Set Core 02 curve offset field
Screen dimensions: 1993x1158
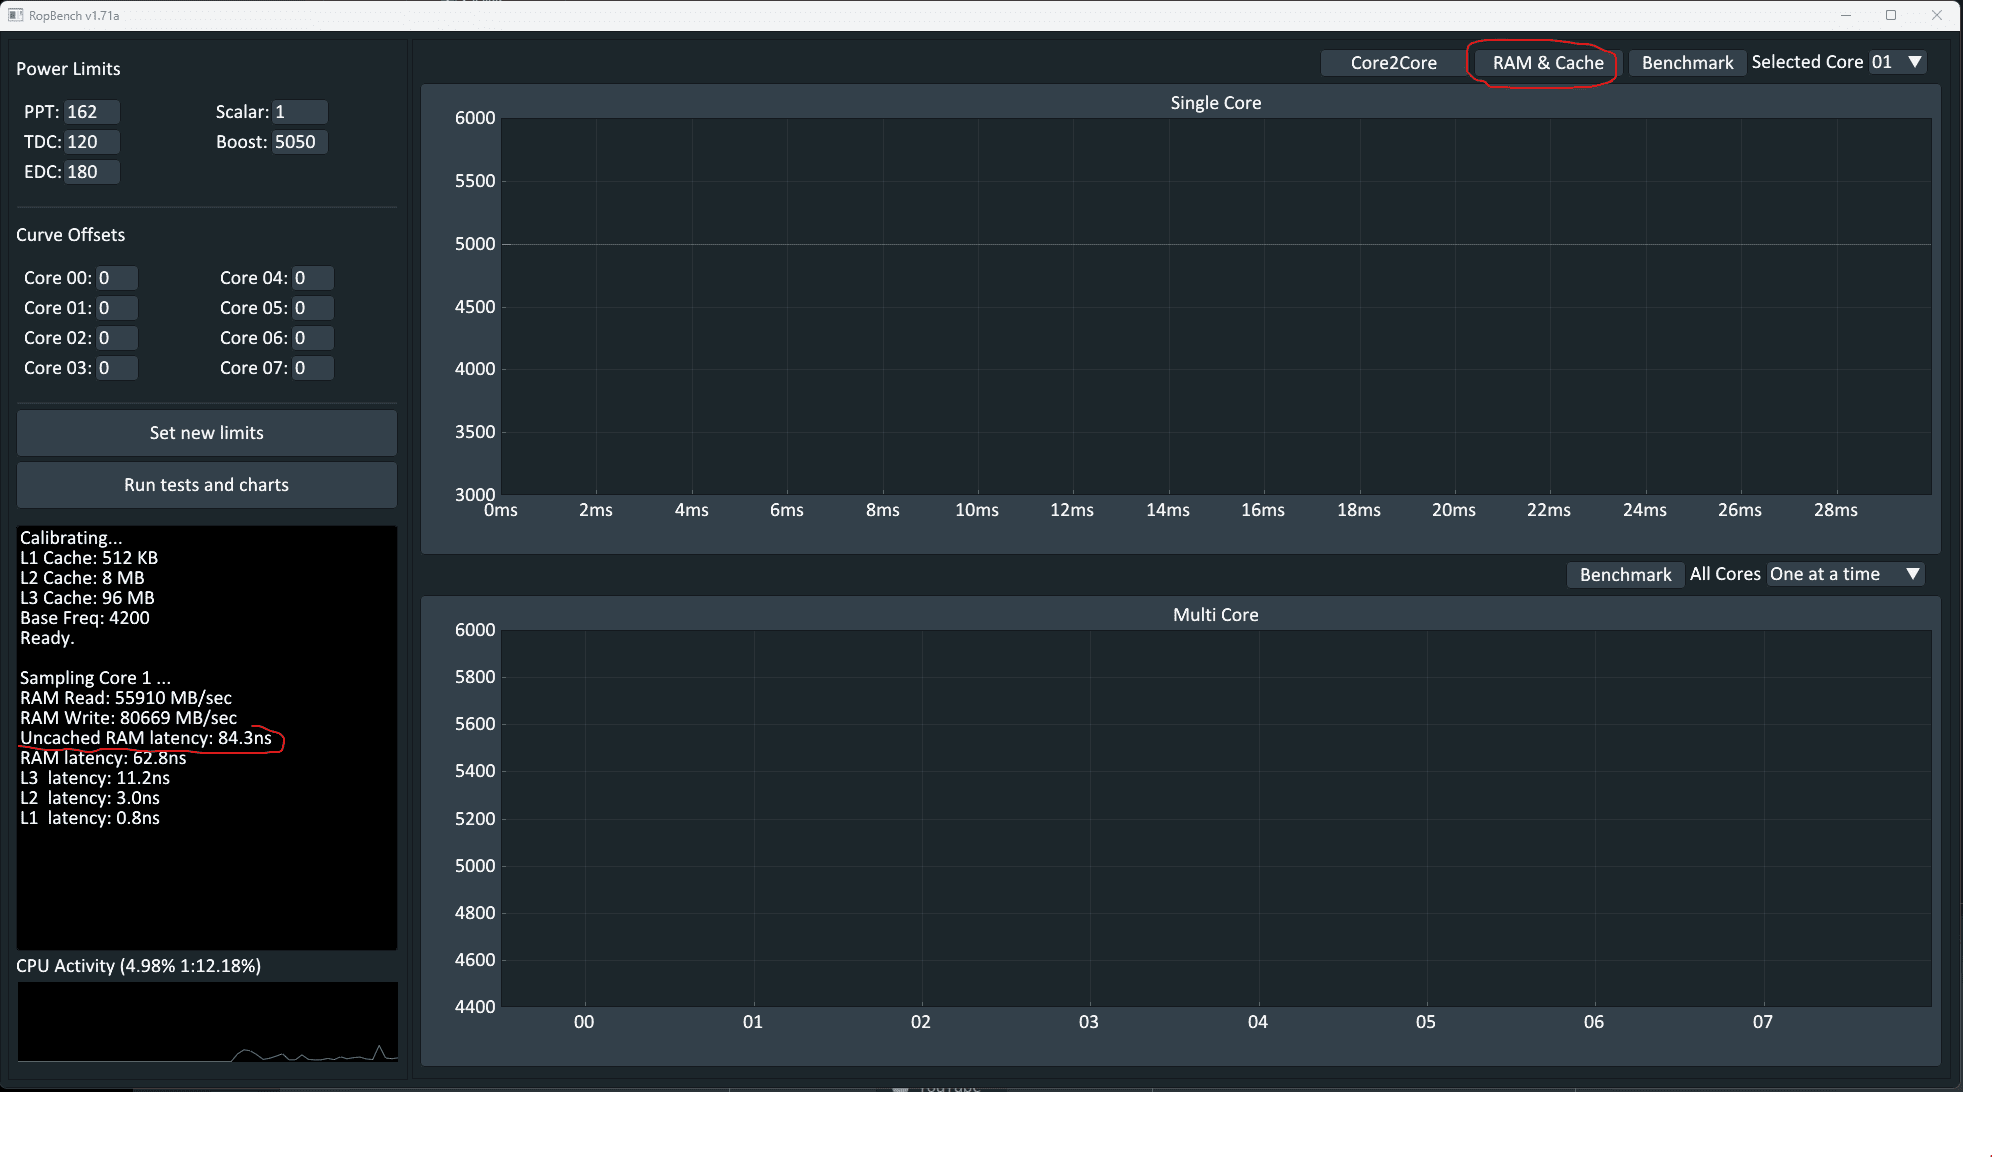pyautogui.click(x=117, y=338)
